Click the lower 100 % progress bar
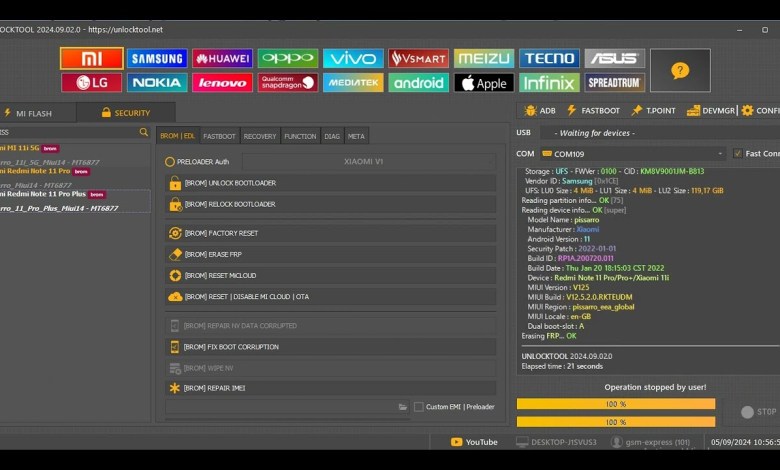 pos(616,422)
